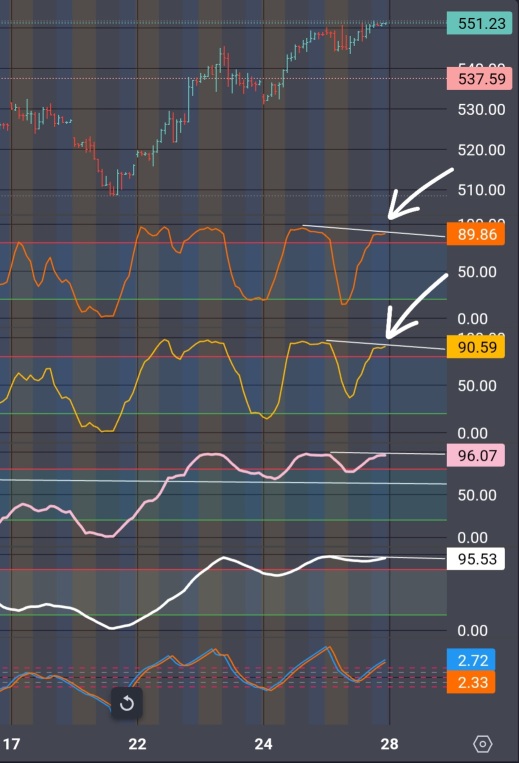
Task: Open chart settings hexagon icon
Action: [483, 744]
